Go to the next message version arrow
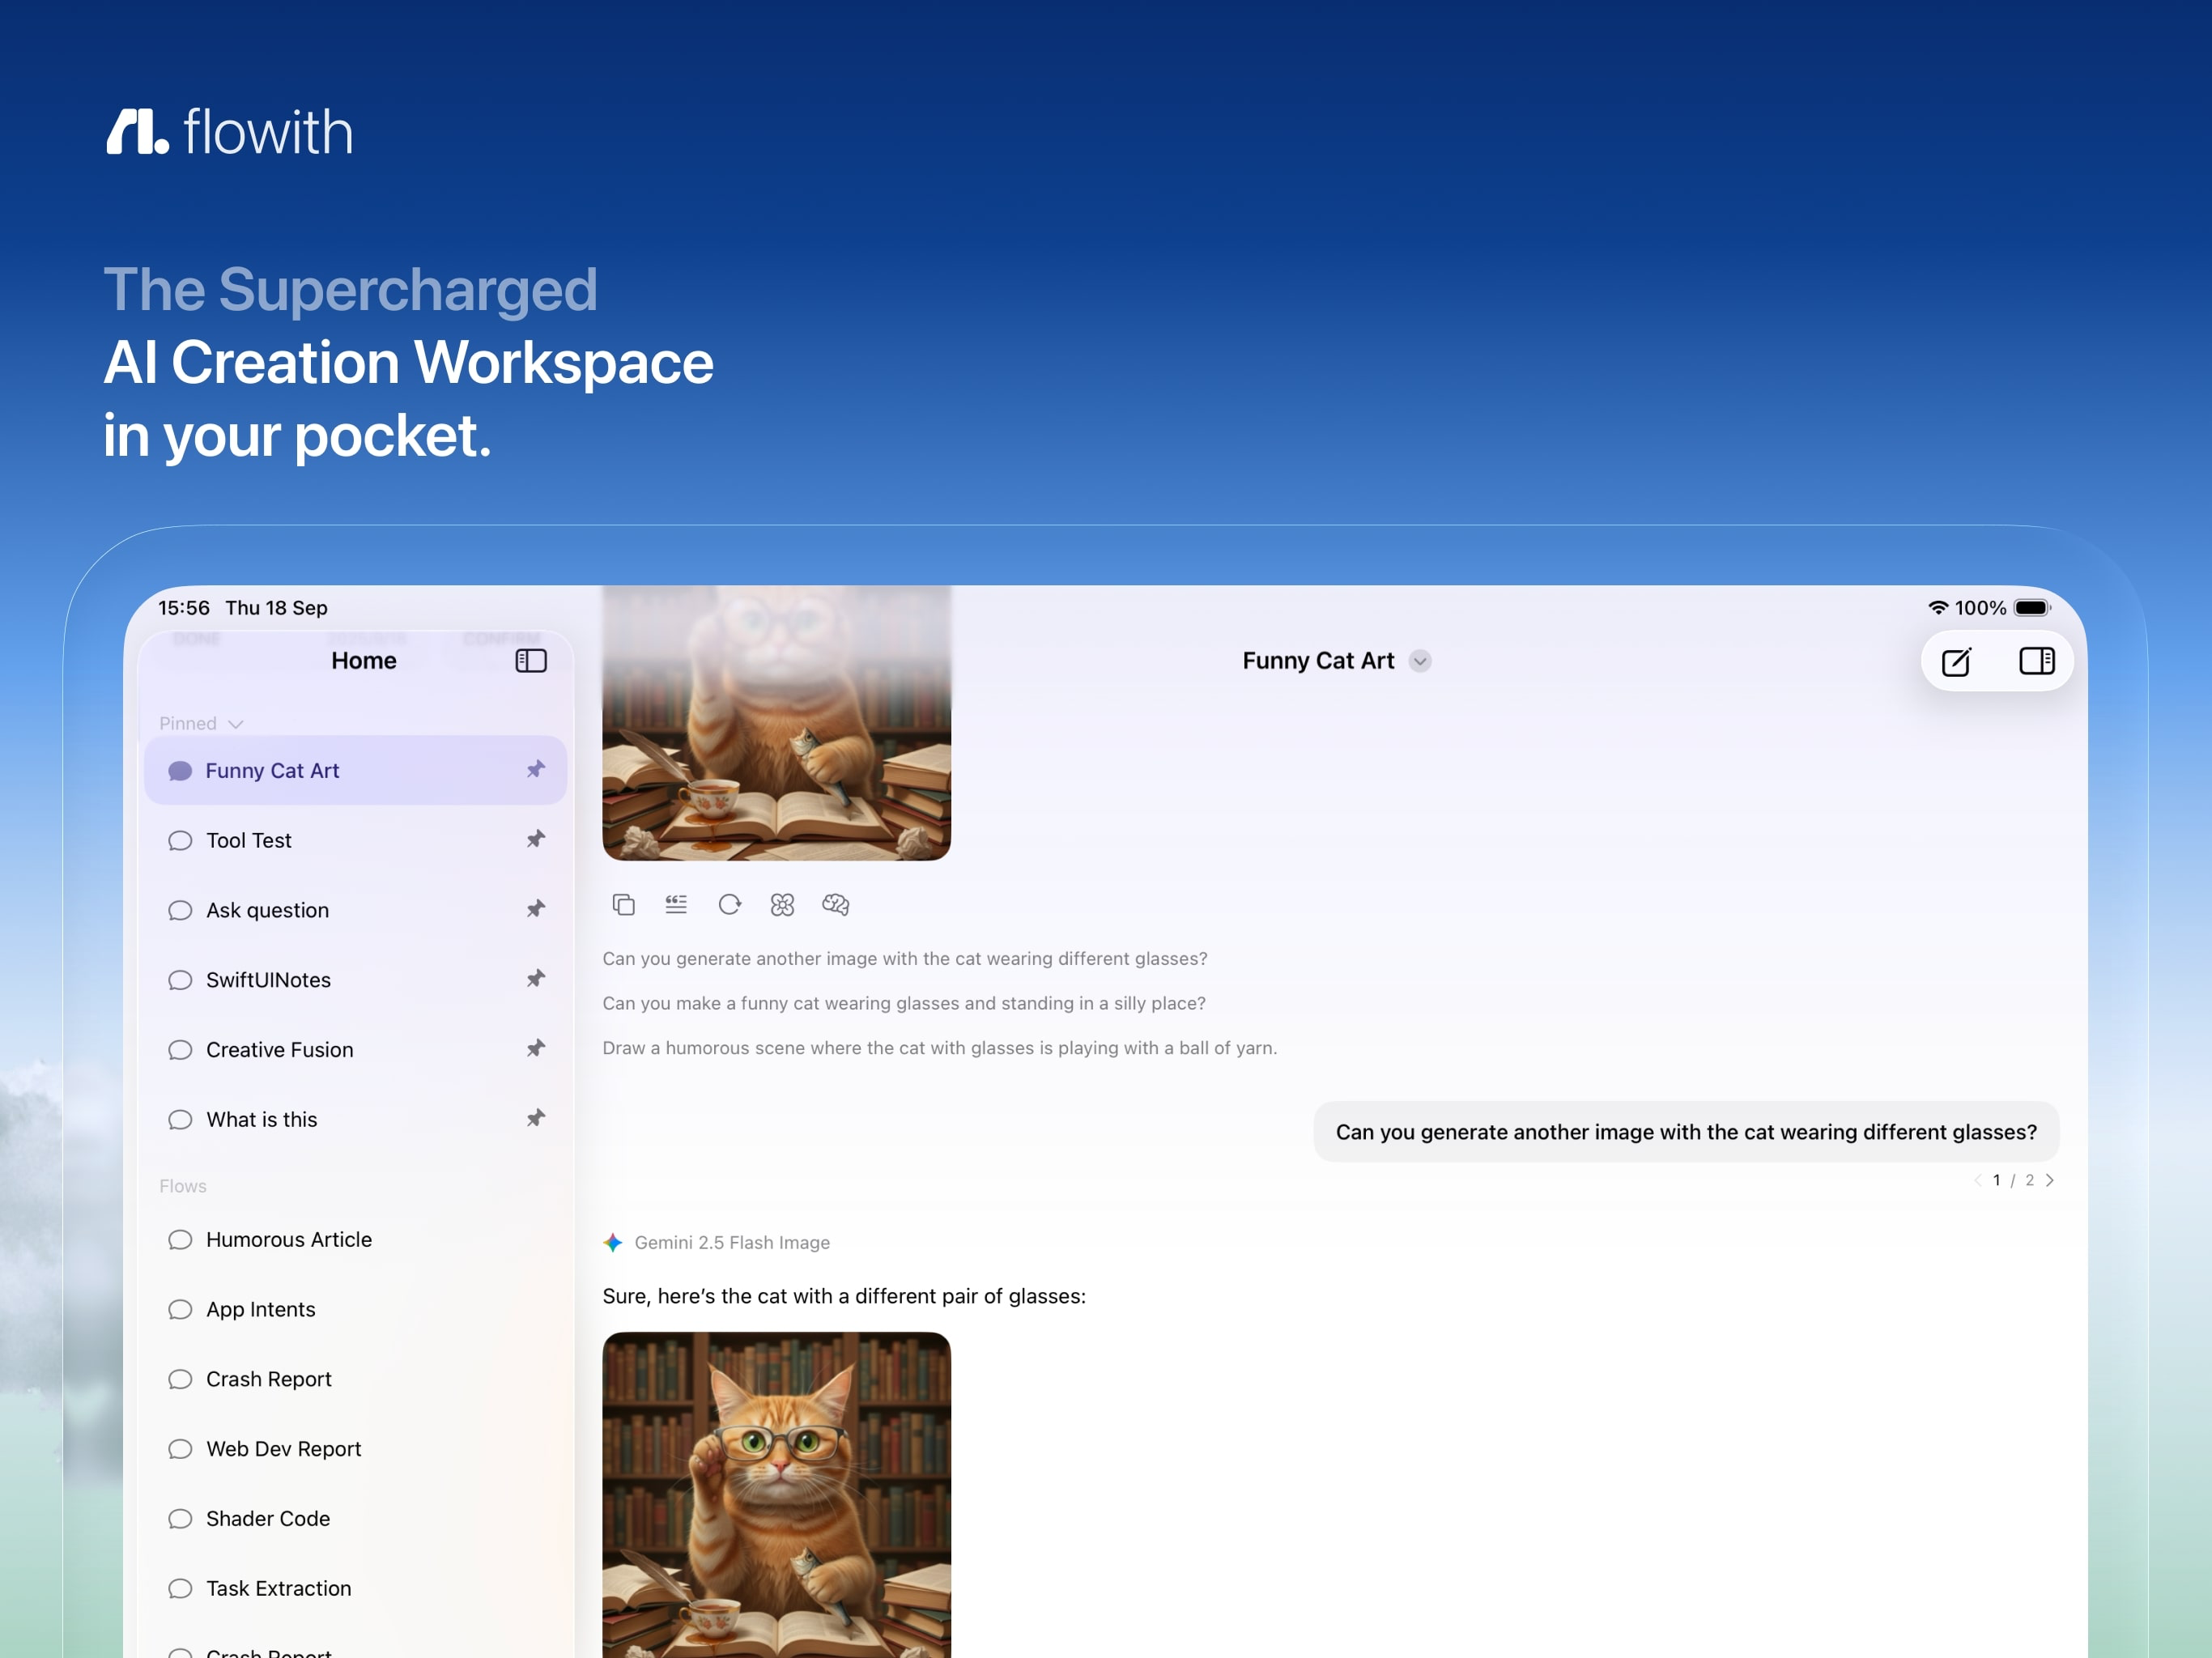 point(2050,1180)
